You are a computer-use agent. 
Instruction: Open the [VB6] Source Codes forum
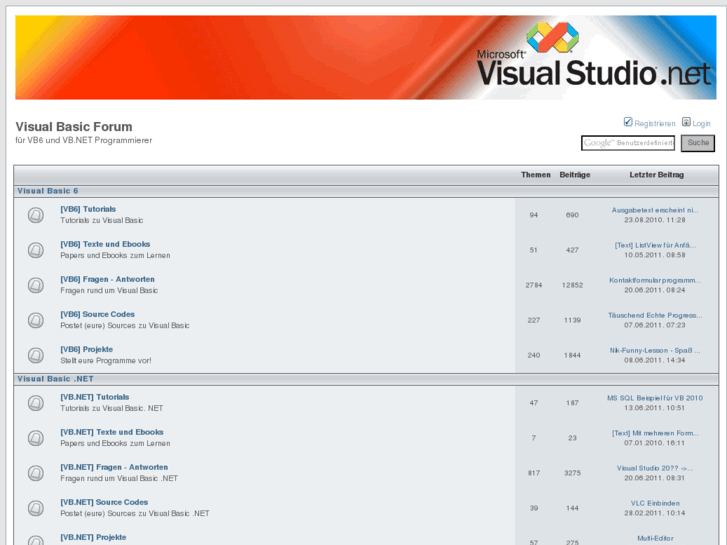coord(97,314)
